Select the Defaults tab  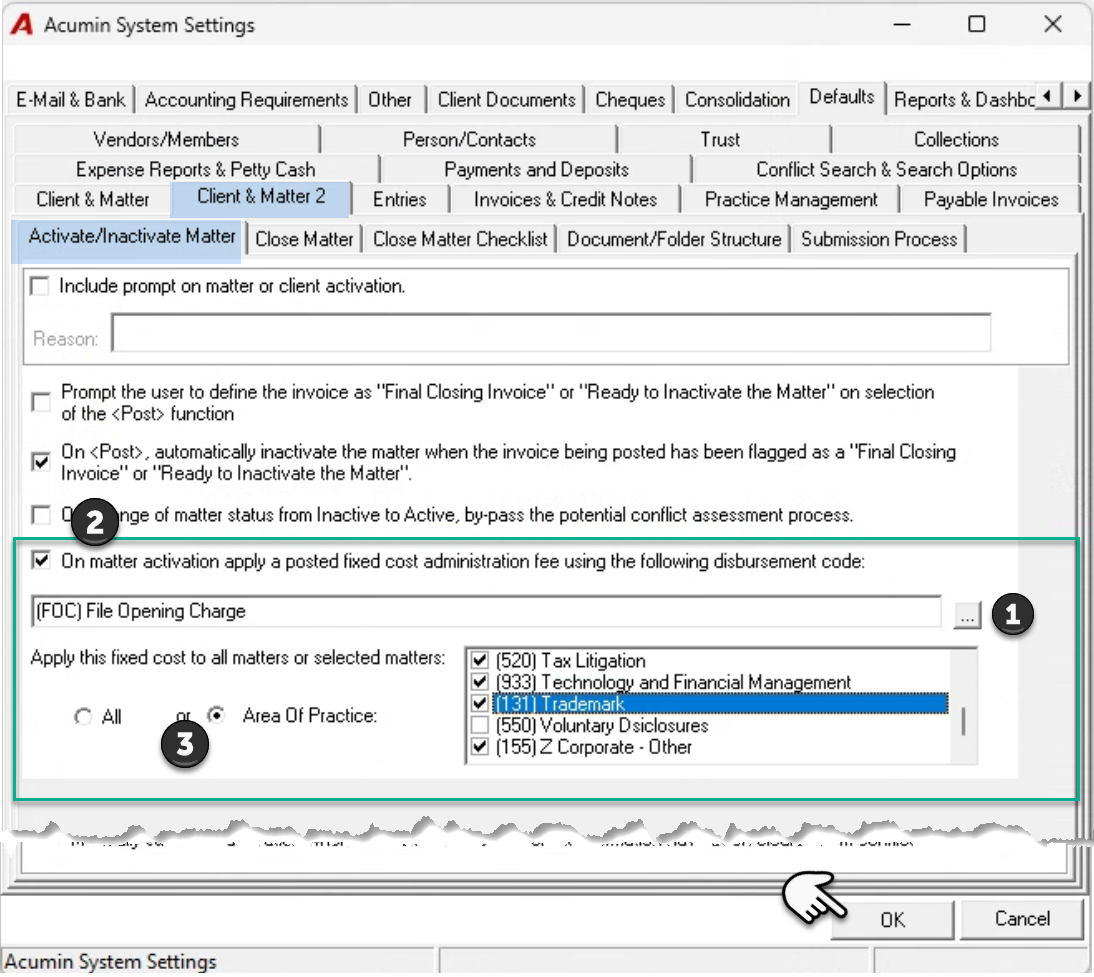point(841,97)
